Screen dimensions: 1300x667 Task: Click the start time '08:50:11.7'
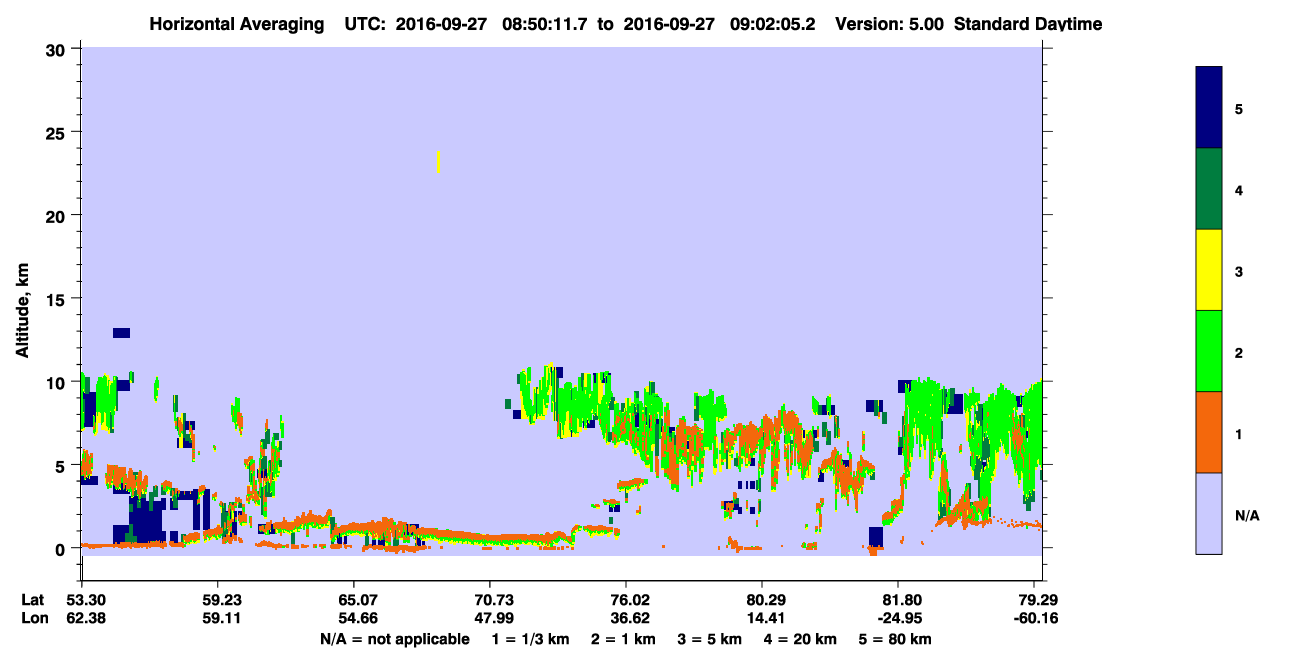click(544, 24)
